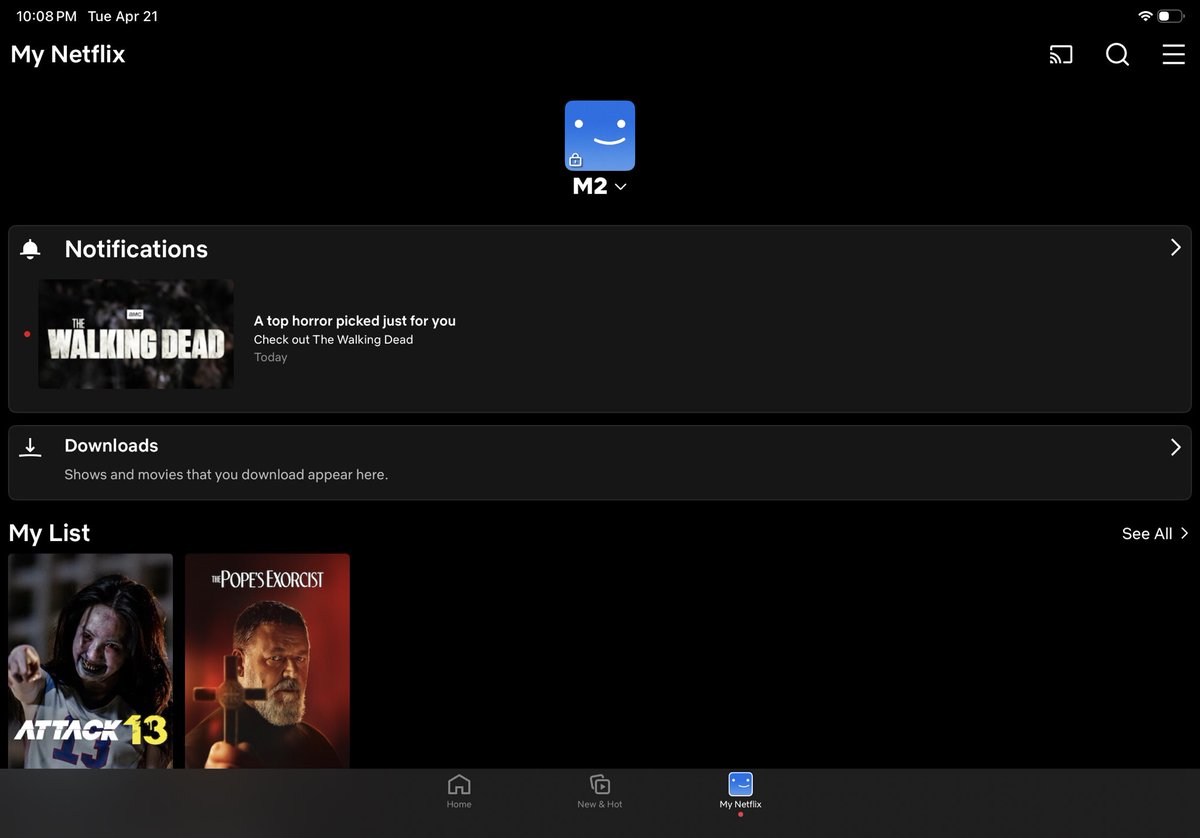Tap the My List heading

[49, 533]
